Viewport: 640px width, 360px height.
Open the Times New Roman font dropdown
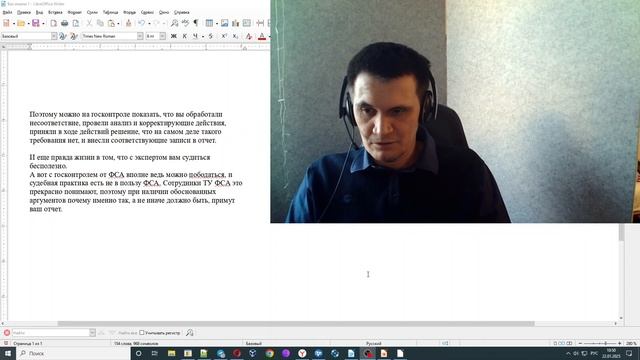(x=140, y=36)
